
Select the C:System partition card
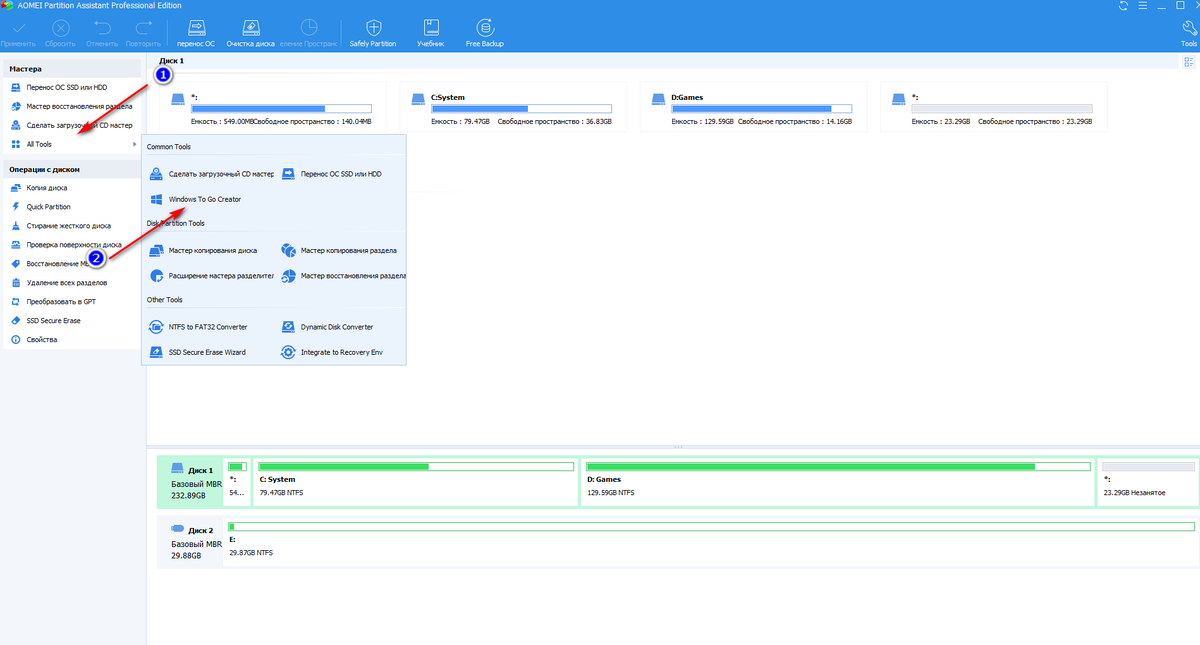pos(512,107)
